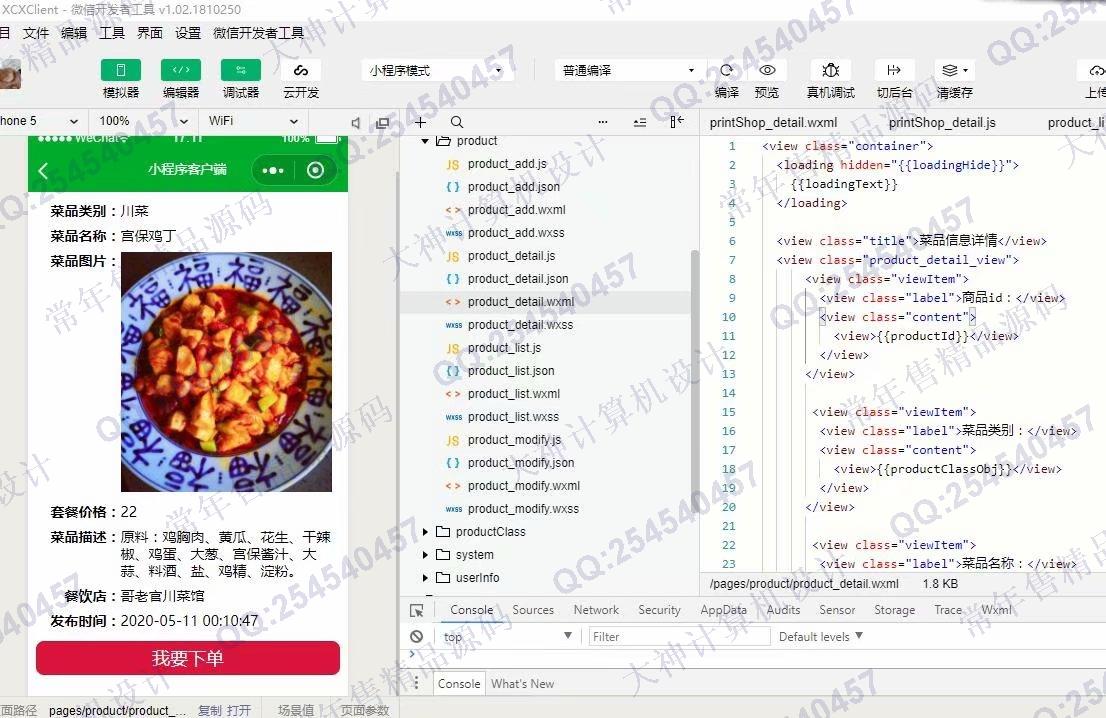Open the 文件 menu
Viewport: 1106px width, 718px height.
[x=35, y=33]
